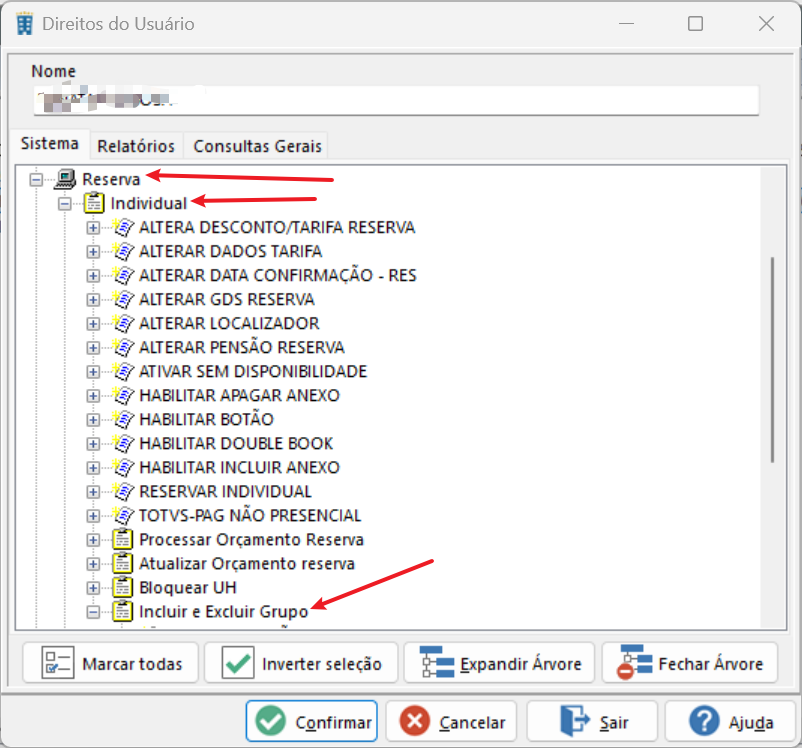Collapse the Individual tree node
Screen dimensions: 802x748
(64, 204)
